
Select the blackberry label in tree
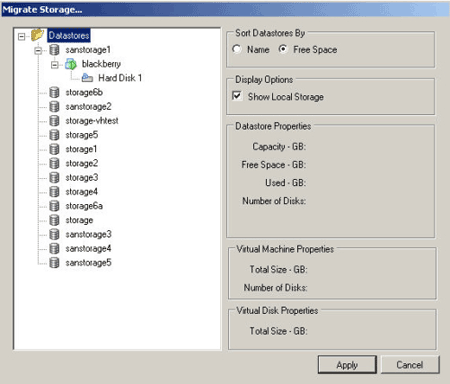click(101, 64)
